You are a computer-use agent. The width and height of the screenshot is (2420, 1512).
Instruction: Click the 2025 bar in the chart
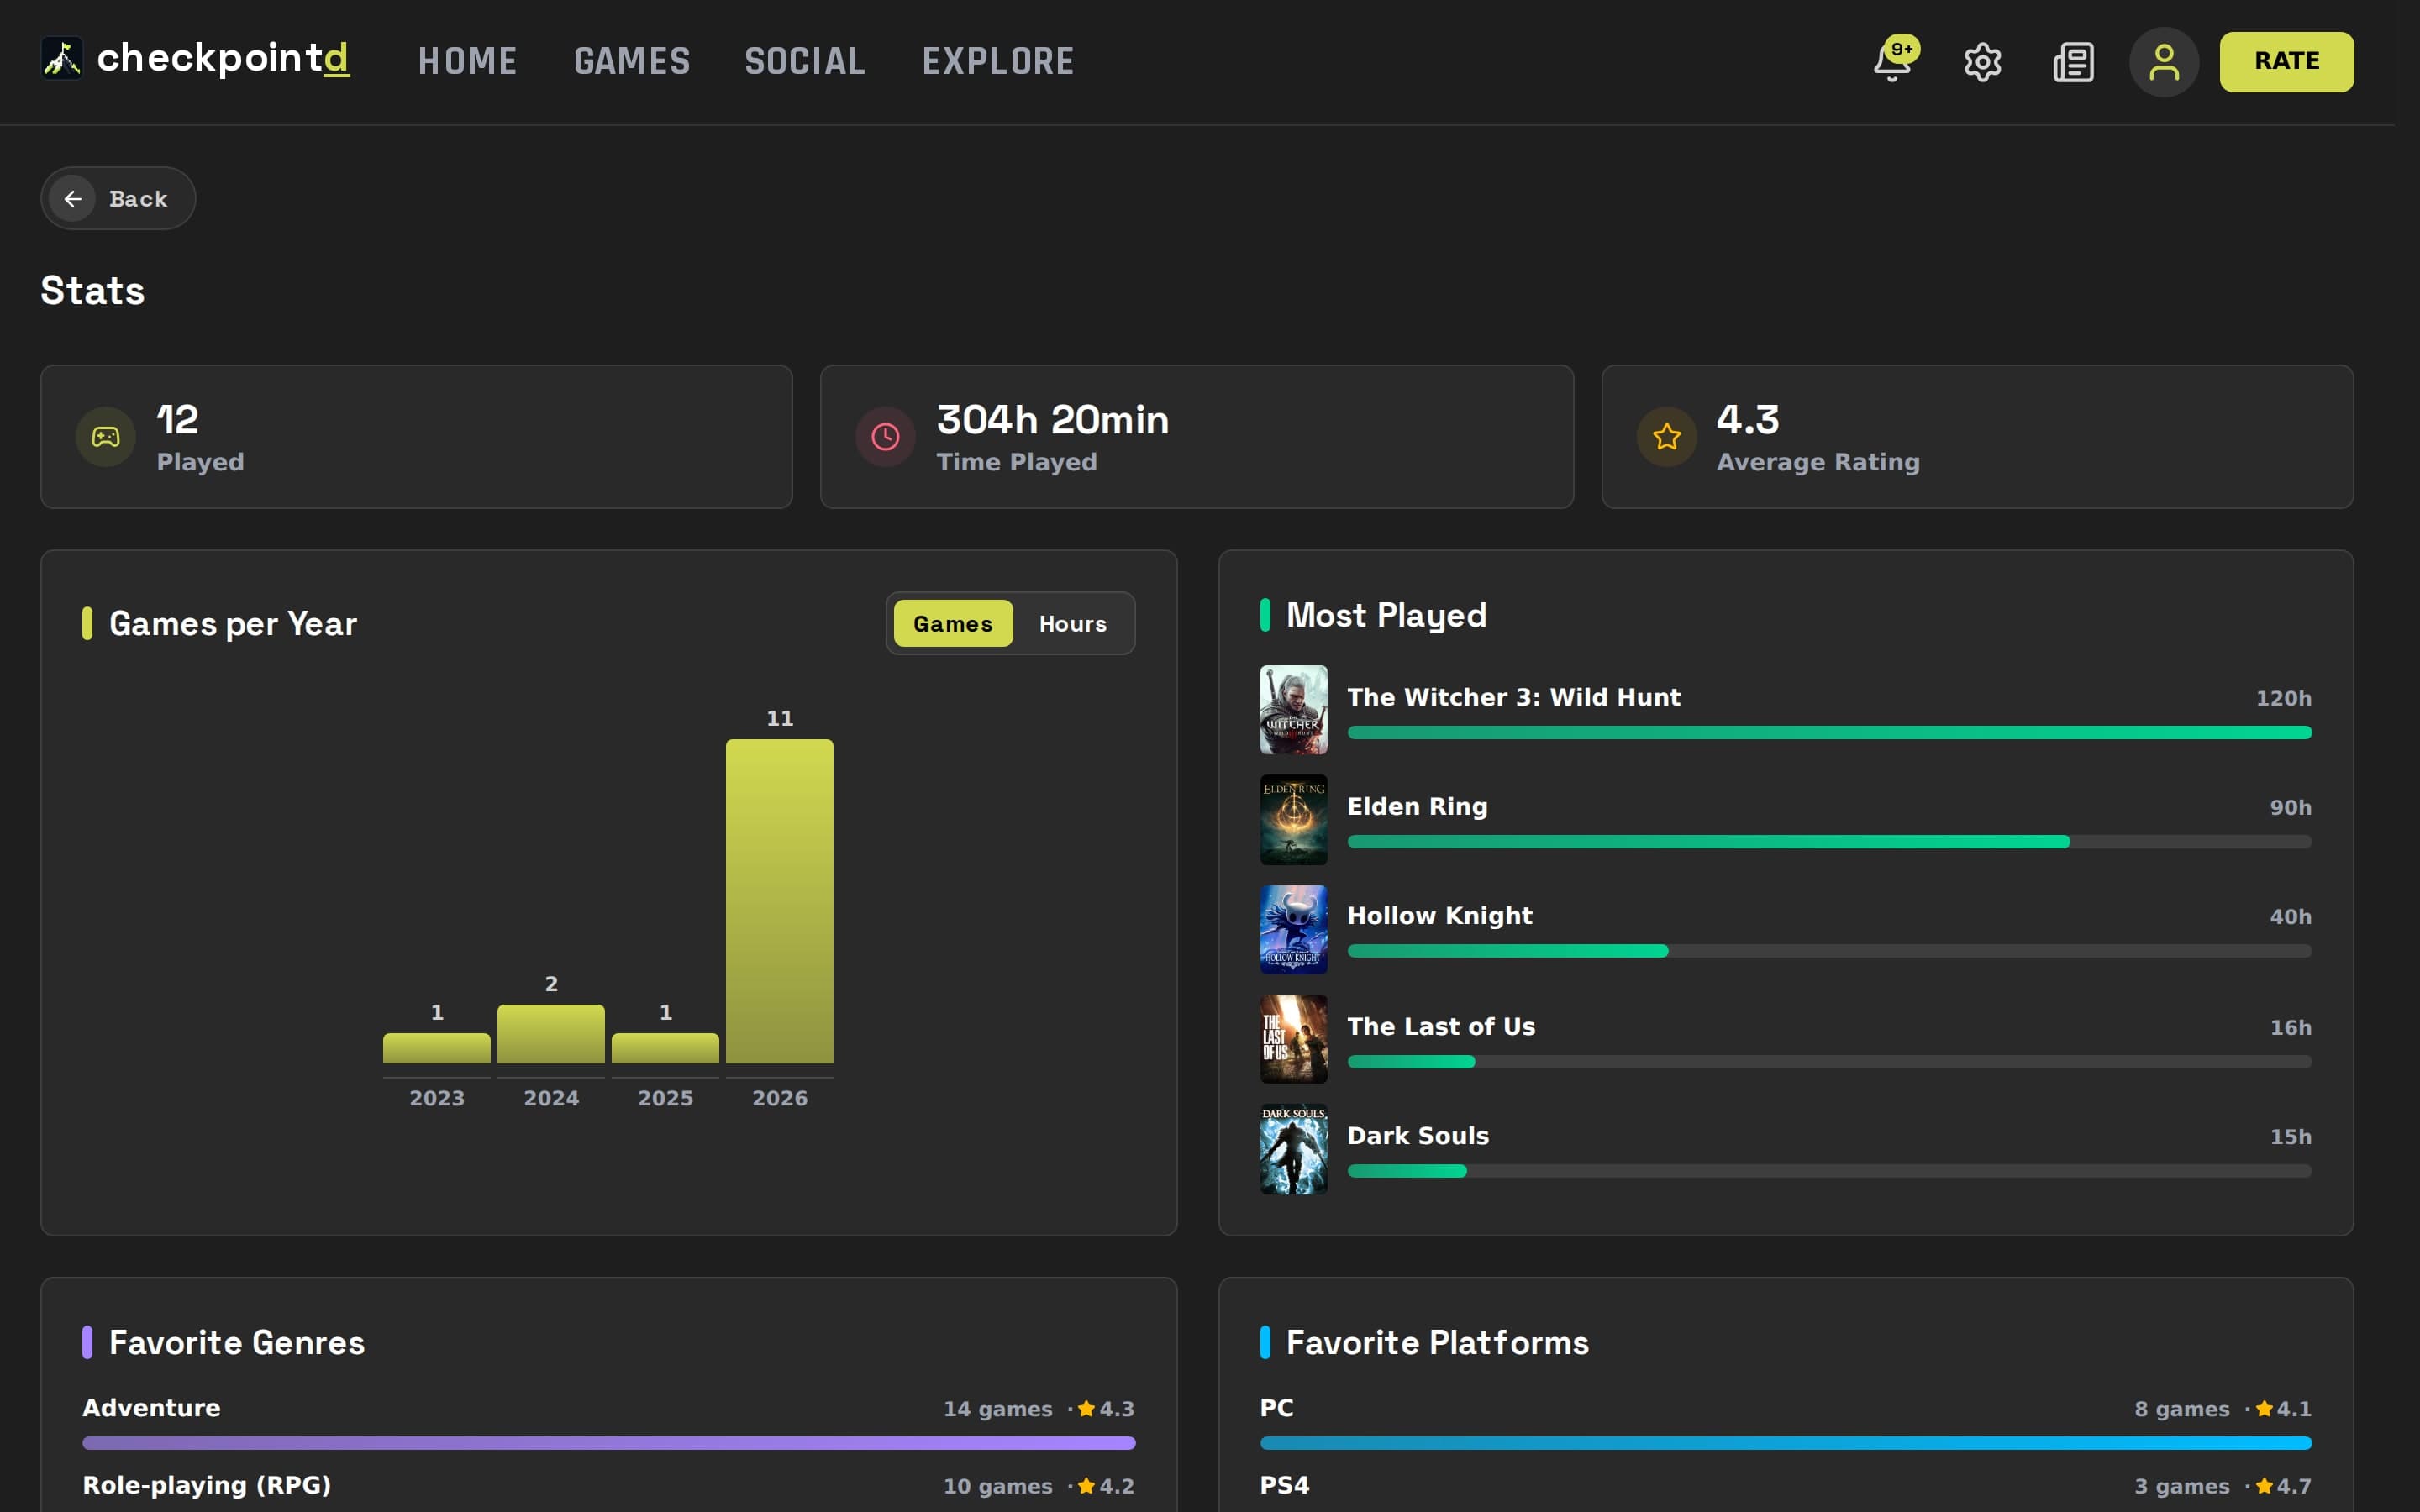point(665,1048)
